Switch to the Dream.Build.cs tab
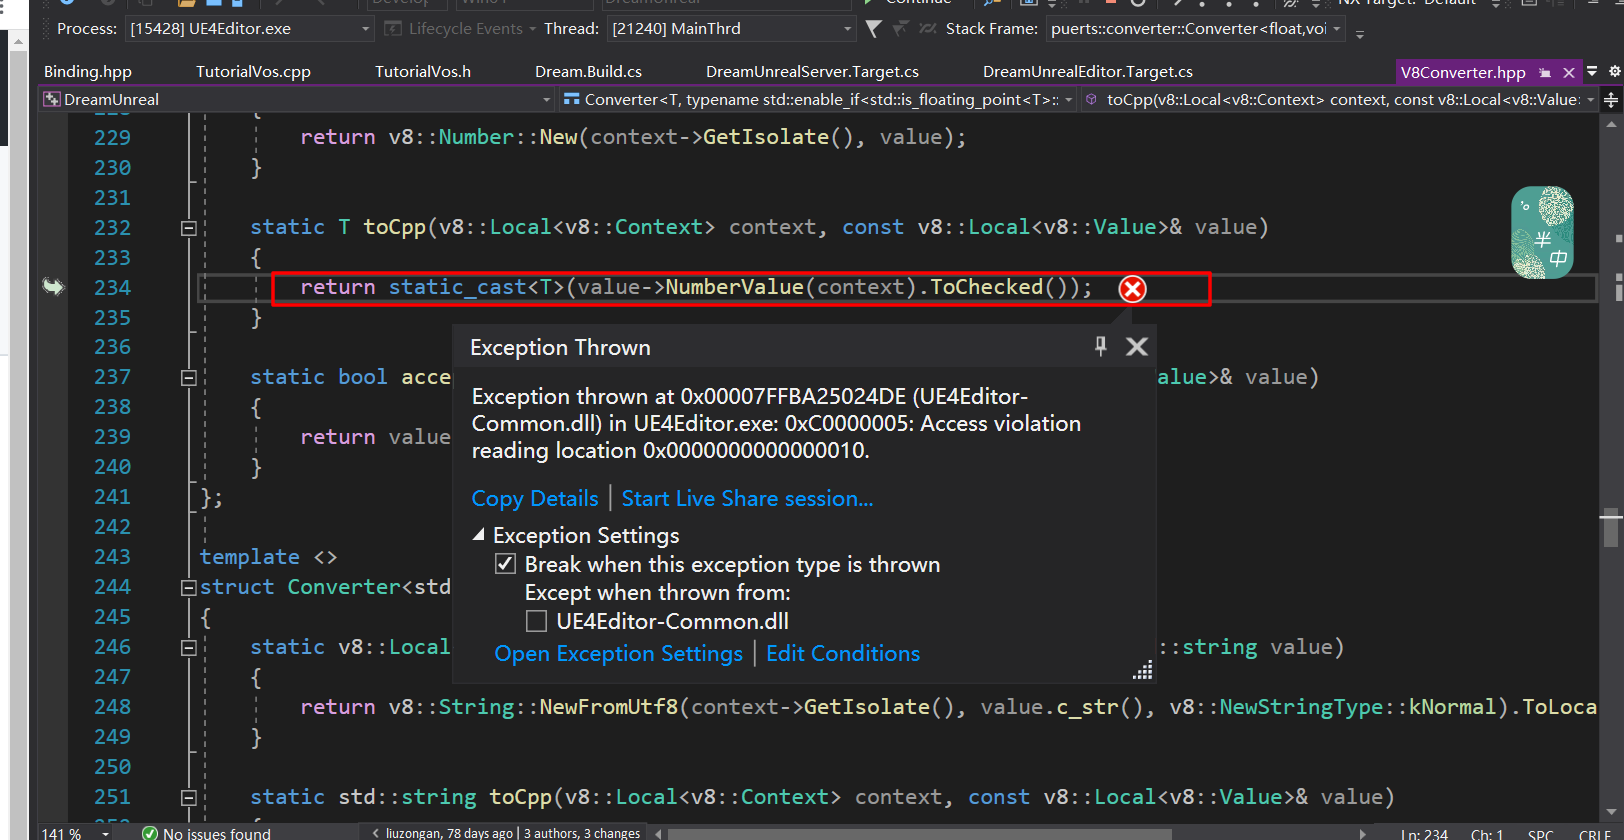 tap(588, 72)
